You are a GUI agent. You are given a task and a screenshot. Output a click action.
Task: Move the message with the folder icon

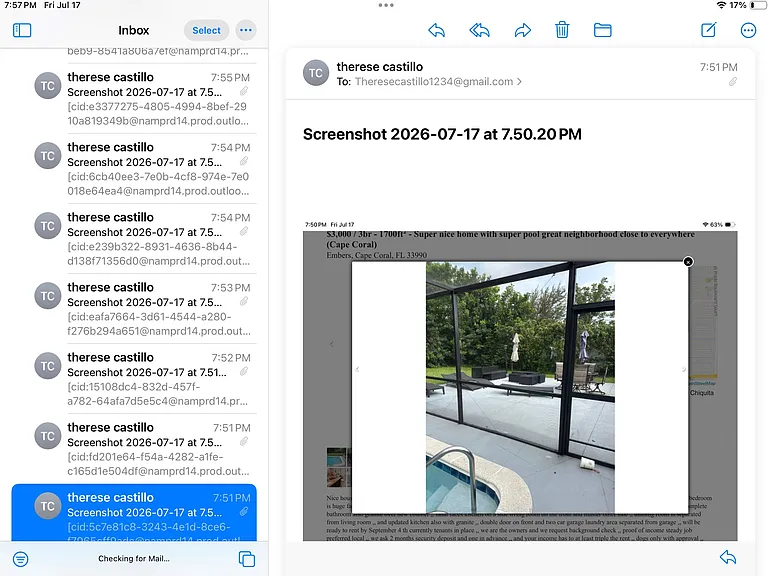[x=602, y=30]
